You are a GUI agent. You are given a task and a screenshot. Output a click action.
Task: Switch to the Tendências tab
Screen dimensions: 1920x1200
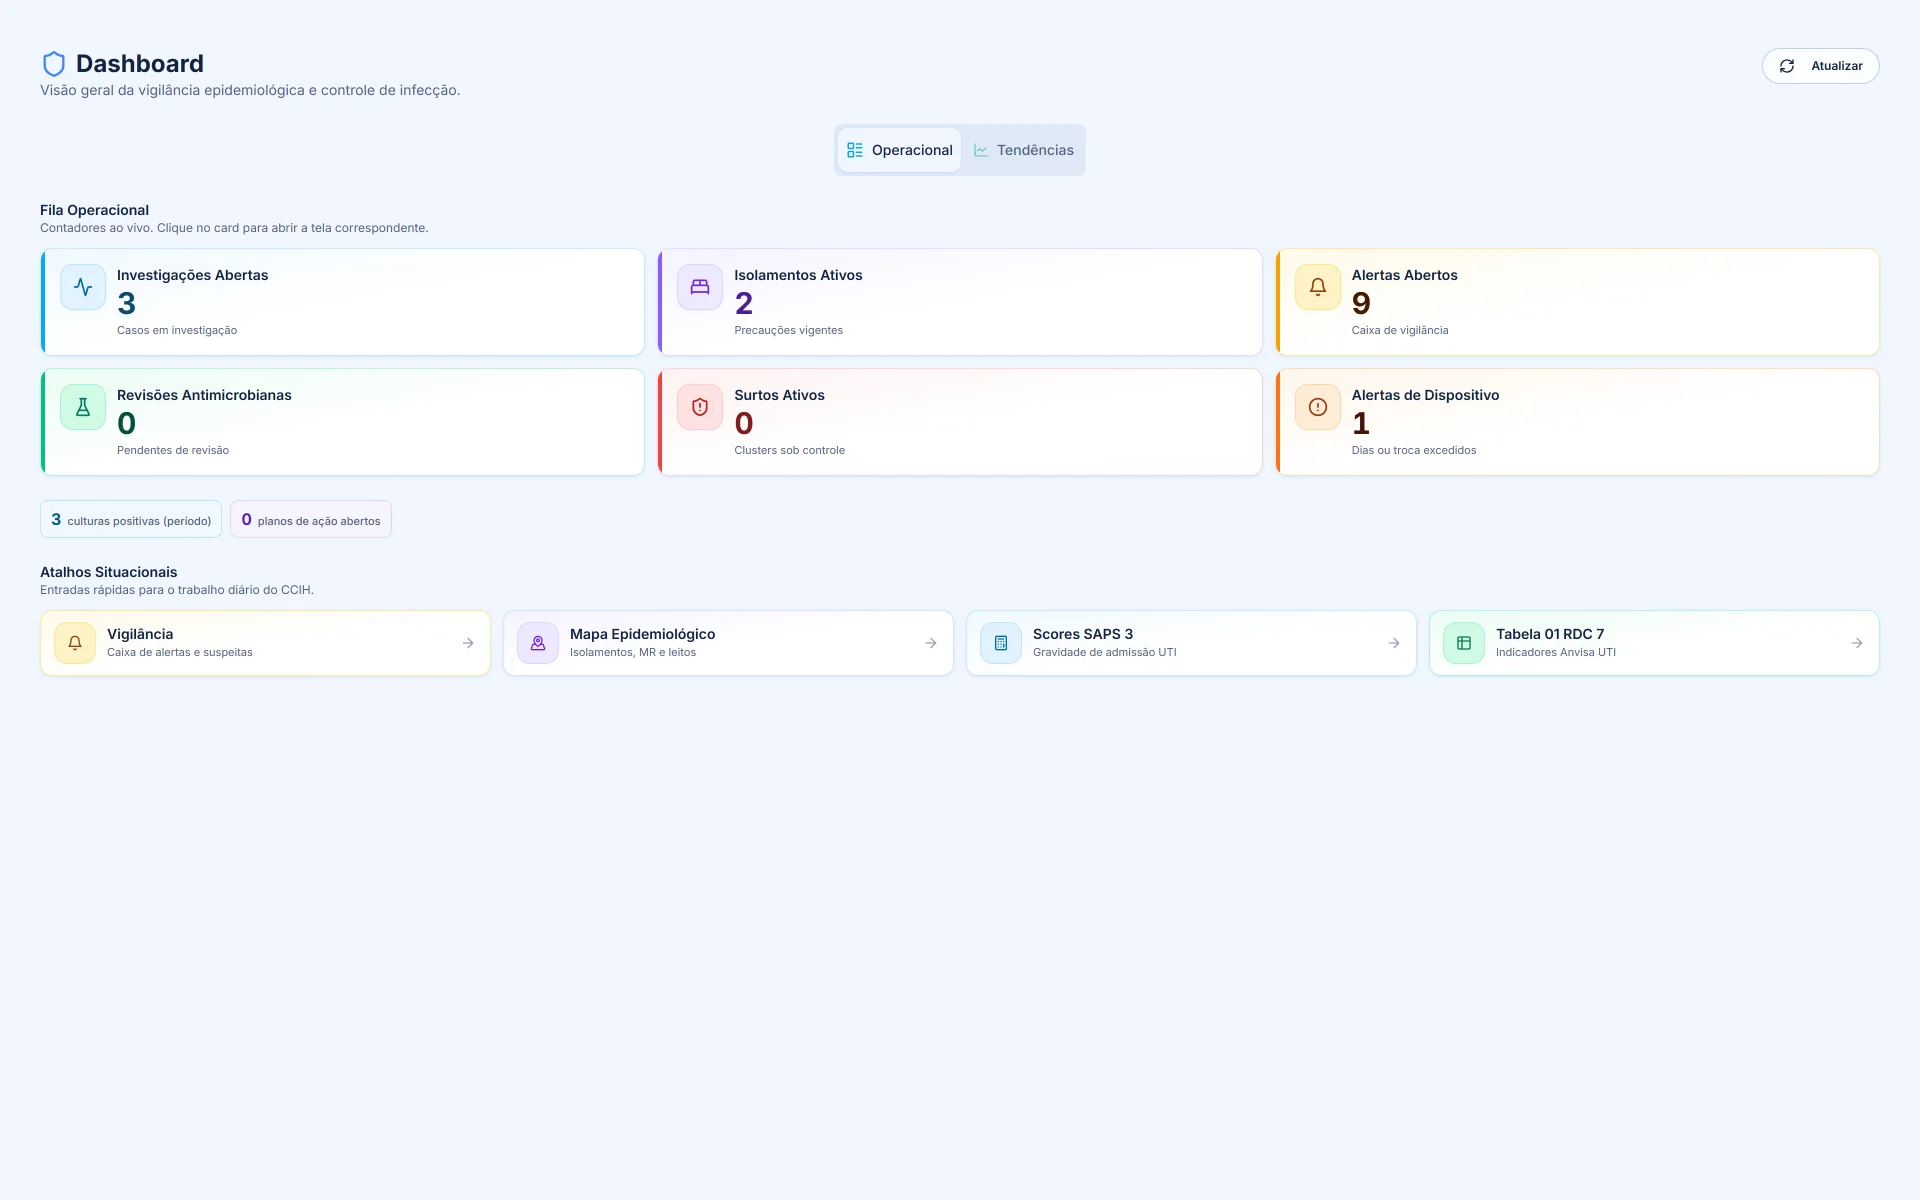(x=1023, y=150)
